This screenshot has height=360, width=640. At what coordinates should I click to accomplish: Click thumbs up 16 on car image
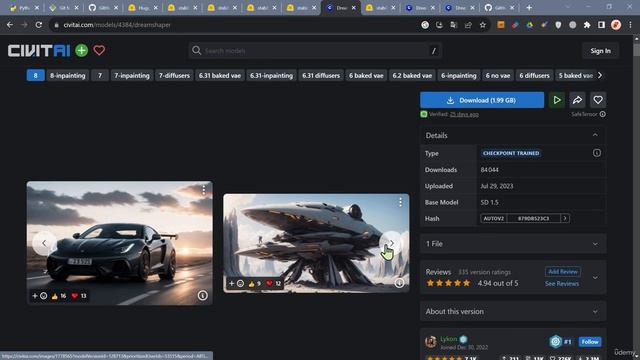coord(59,296)
